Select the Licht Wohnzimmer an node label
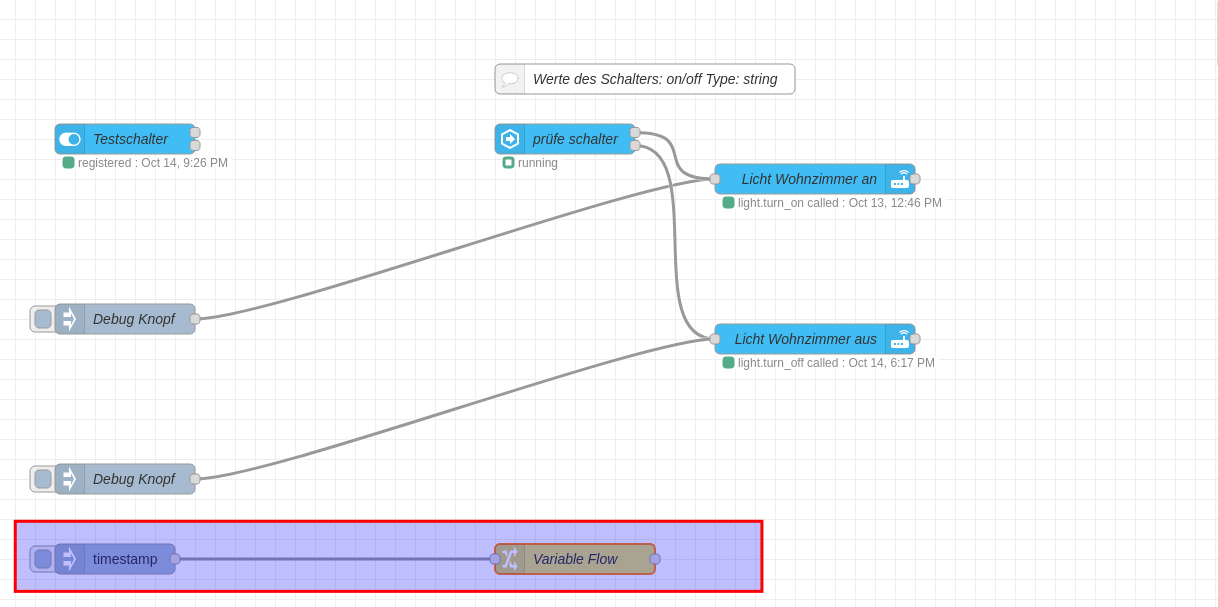The image size is (1218, 607). coord(808,179)
